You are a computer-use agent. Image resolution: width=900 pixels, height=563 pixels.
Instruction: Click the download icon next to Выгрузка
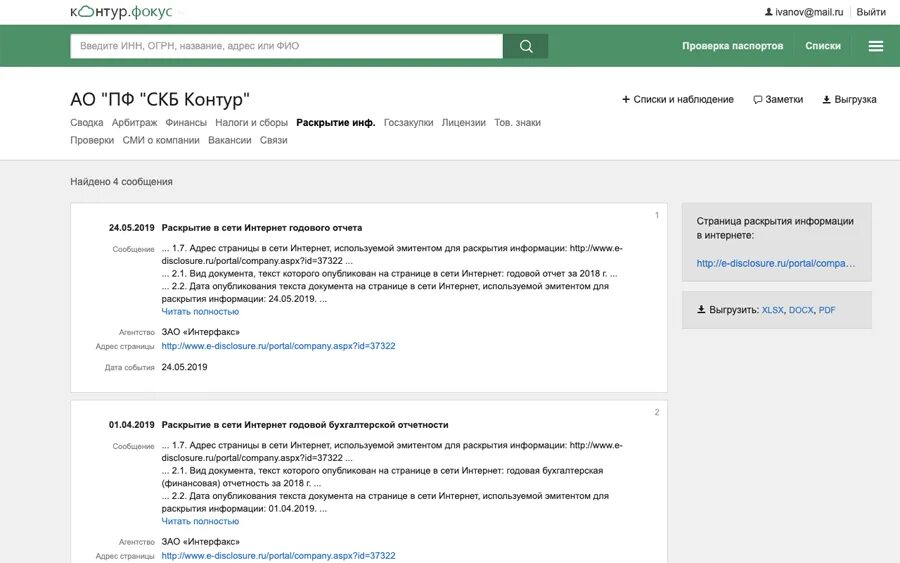point(827,99)
